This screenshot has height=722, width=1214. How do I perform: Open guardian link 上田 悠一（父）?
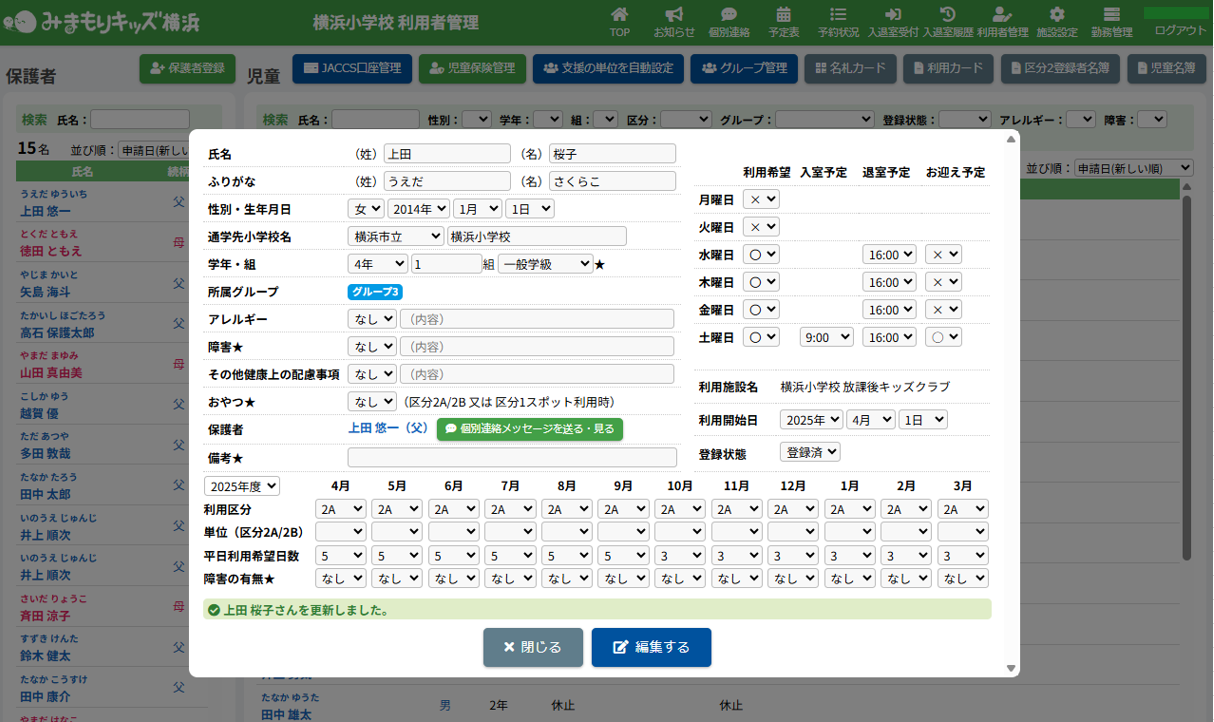click(388, 429)
